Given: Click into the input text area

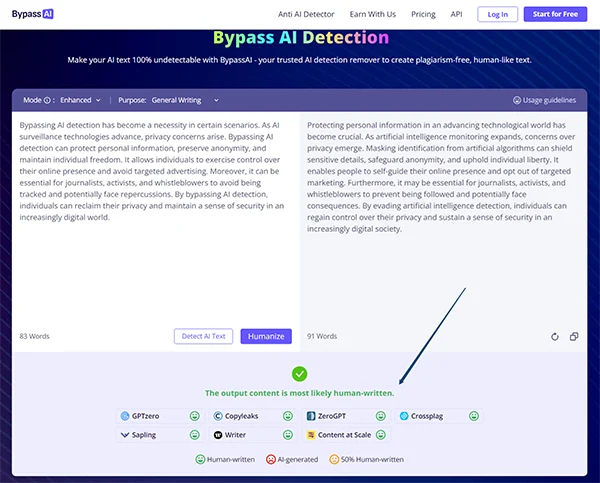Looking at the screenshot, I should pyautogui.click(x=156, y=220).
